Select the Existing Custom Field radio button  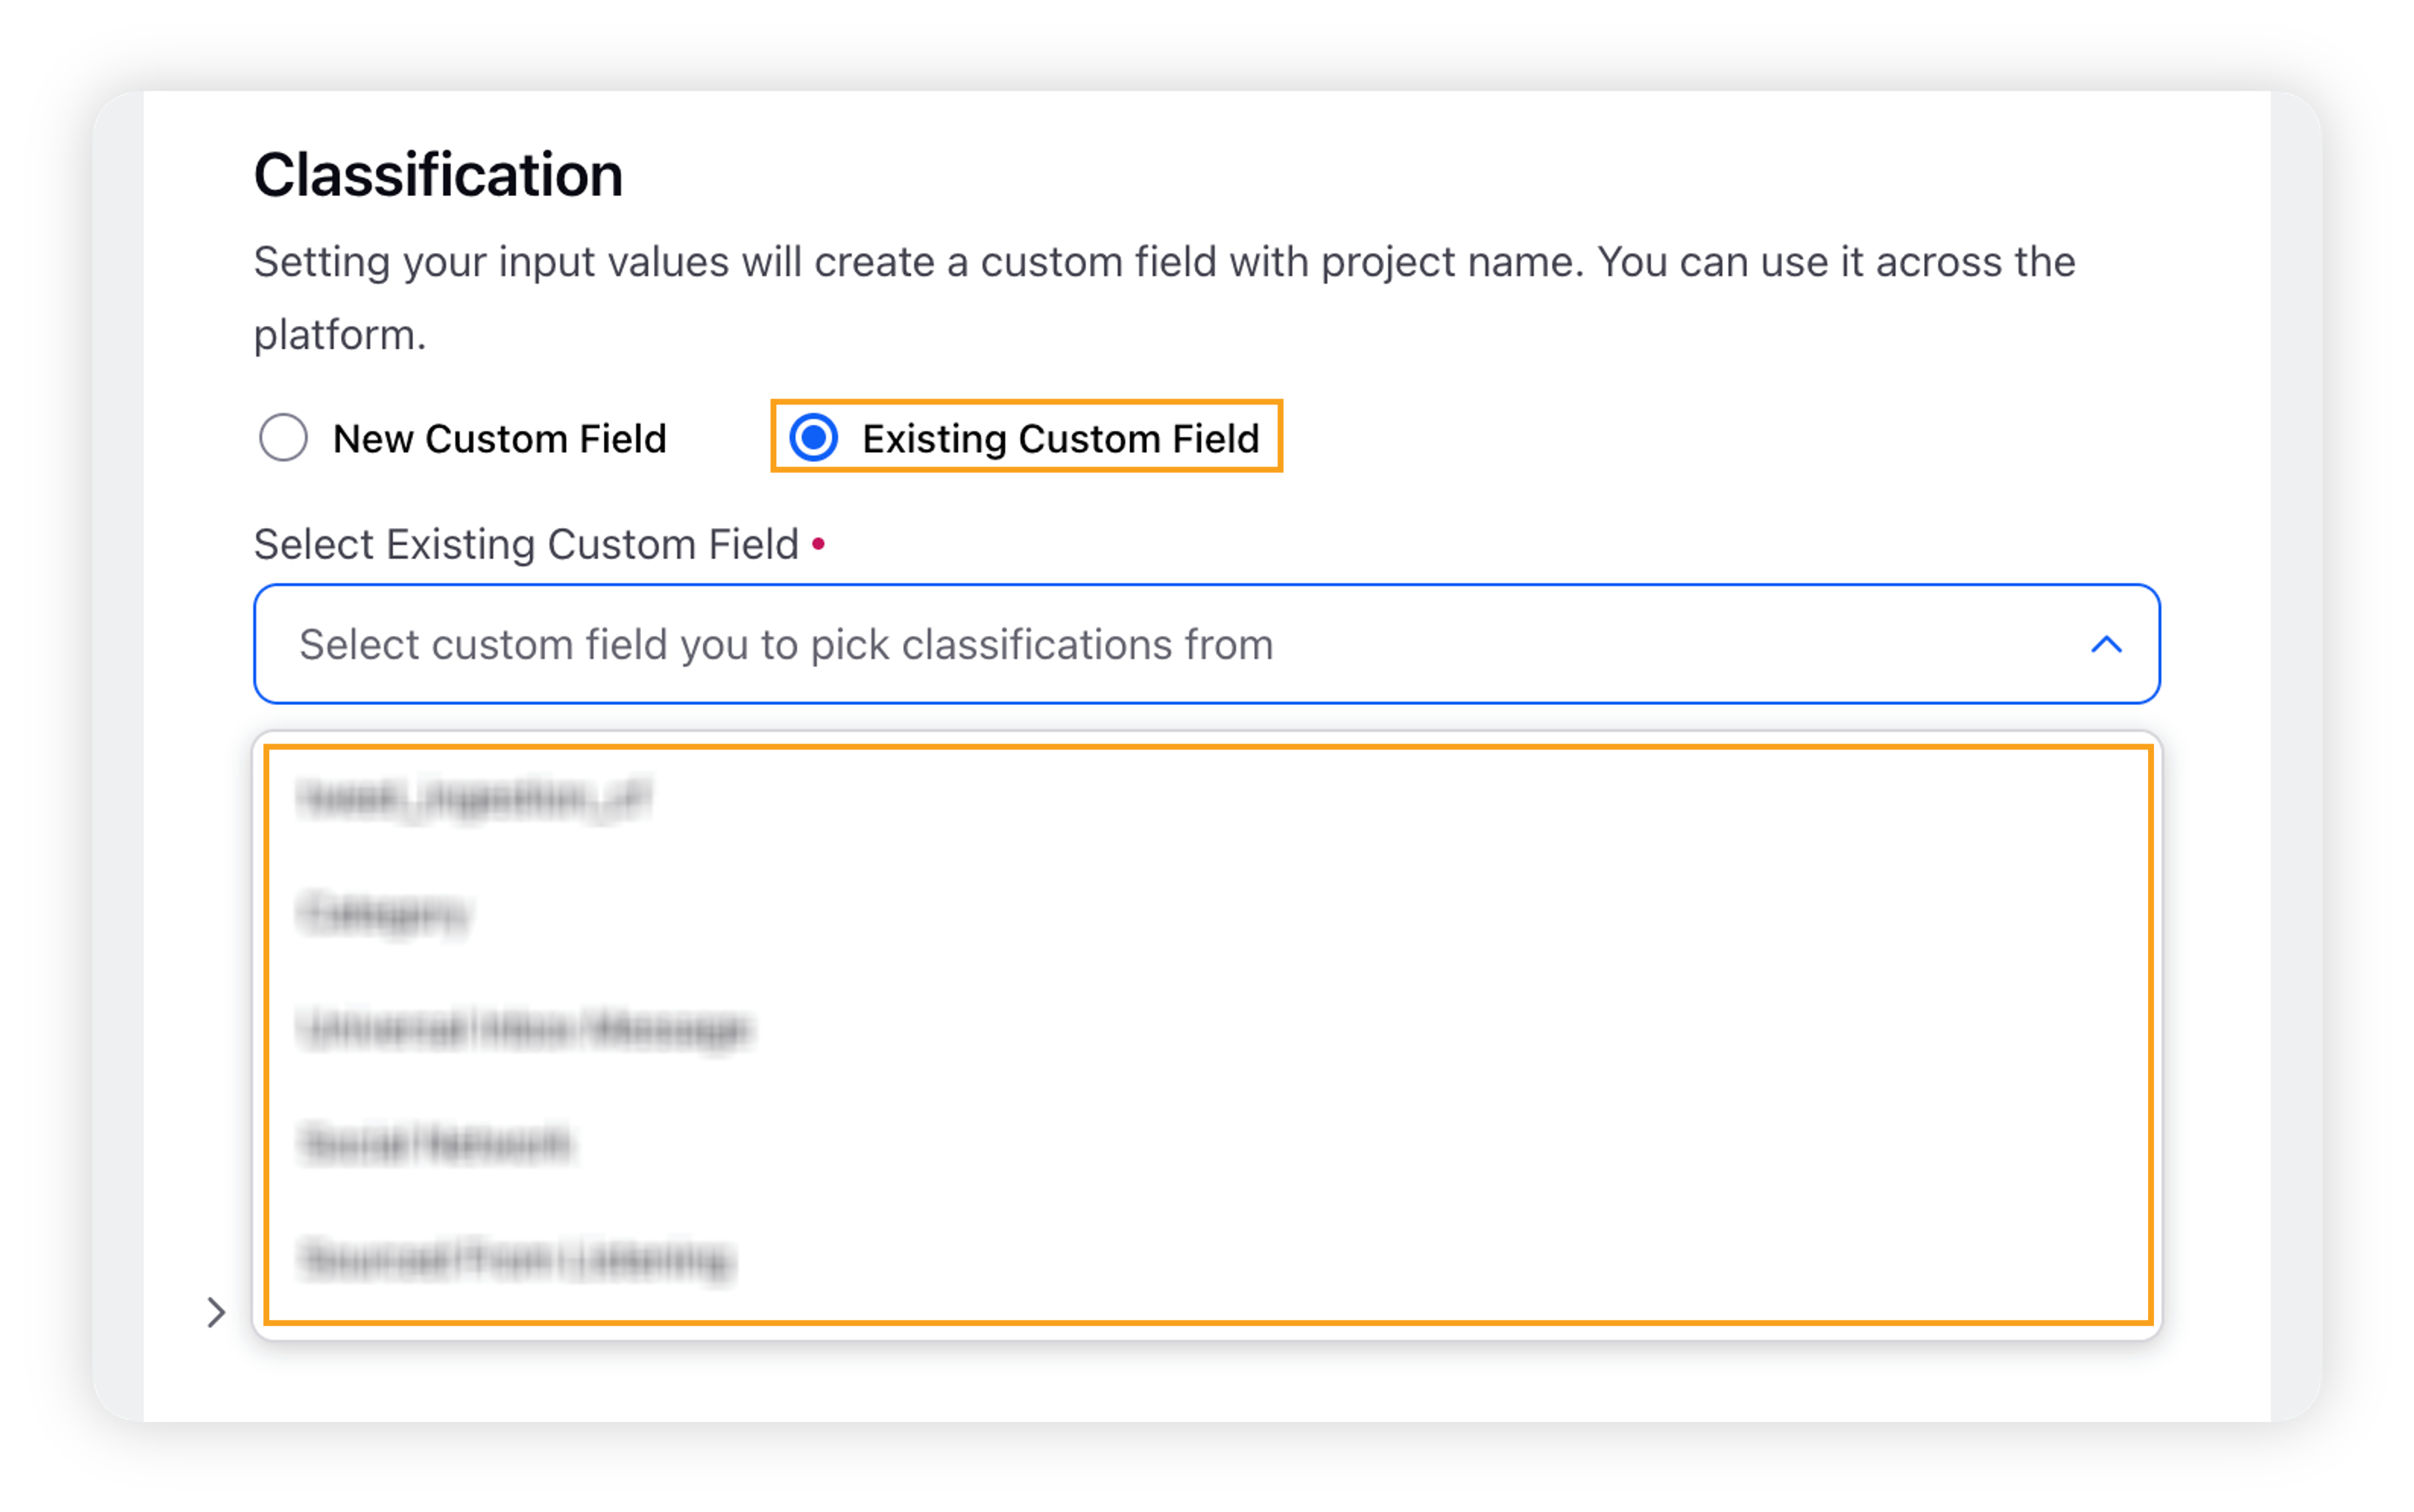coord(814,438)
